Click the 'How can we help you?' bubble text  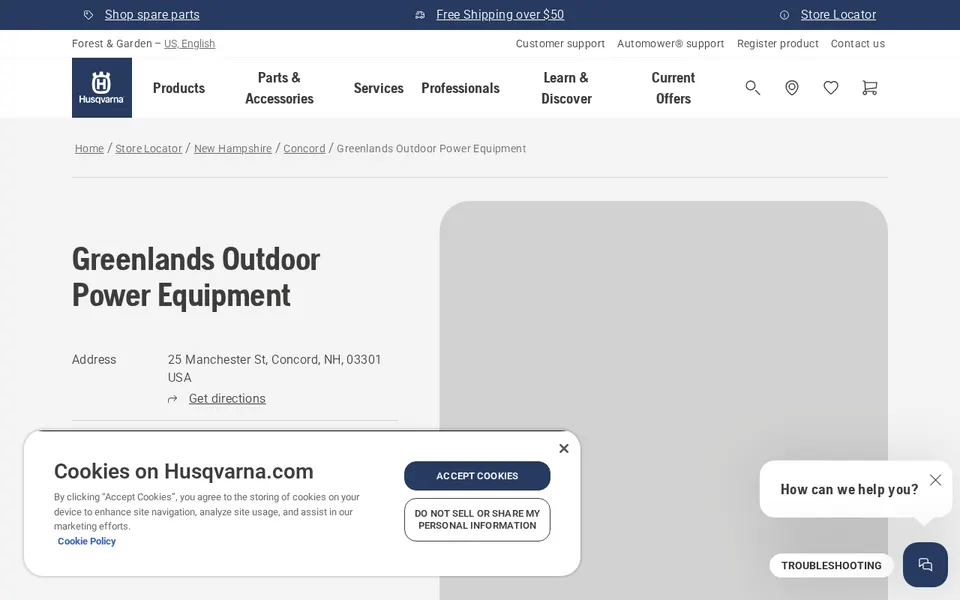(x=849, y=489)
